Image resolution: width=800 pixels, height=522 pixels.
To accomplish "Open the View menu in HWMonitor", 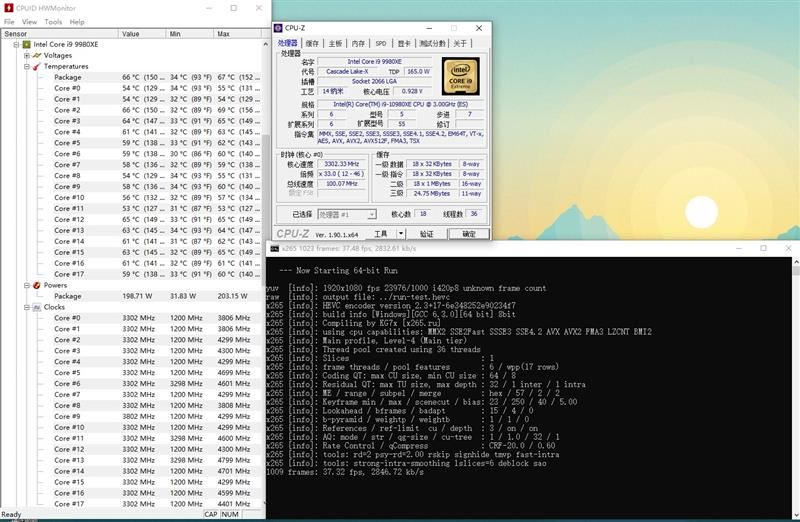I will [29, 22].
